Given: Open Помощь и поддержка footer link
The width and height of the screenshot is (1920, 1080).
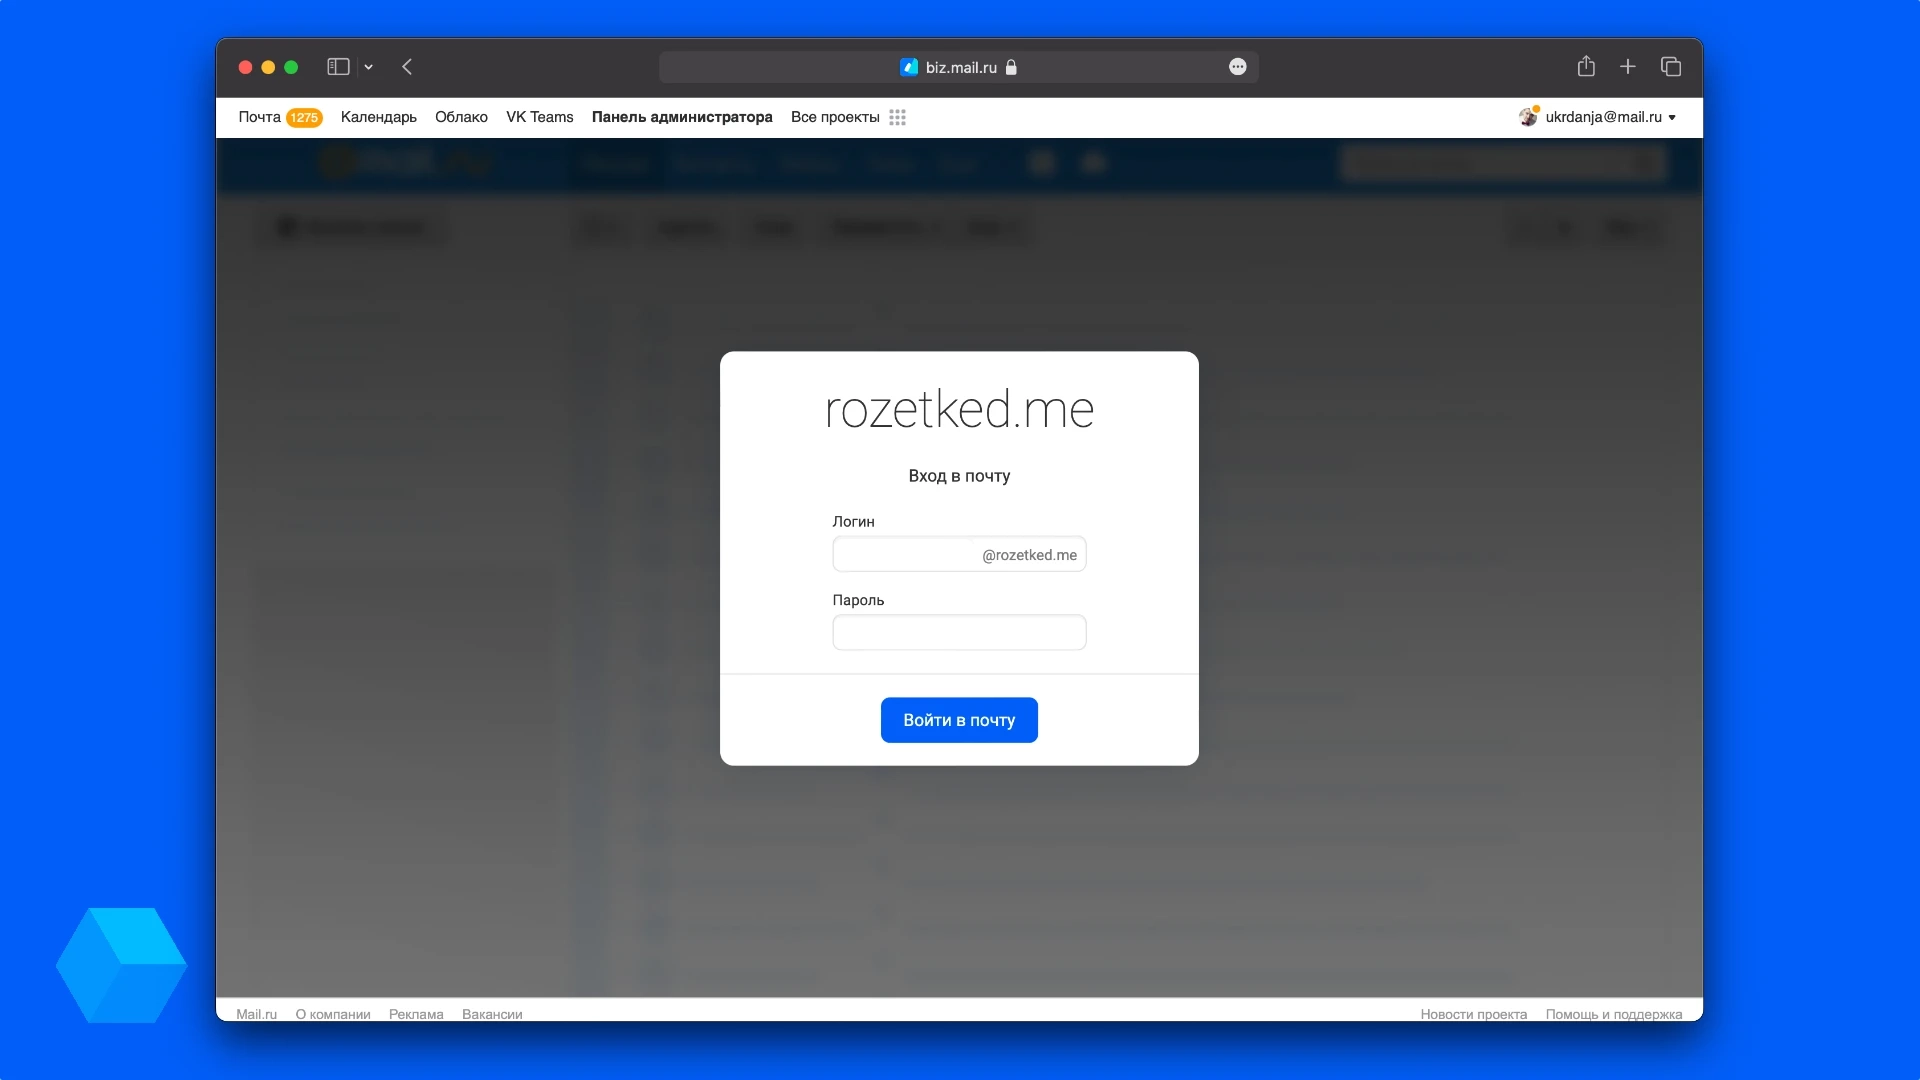Looking at the screenshot, I should coord(1613,1013).
